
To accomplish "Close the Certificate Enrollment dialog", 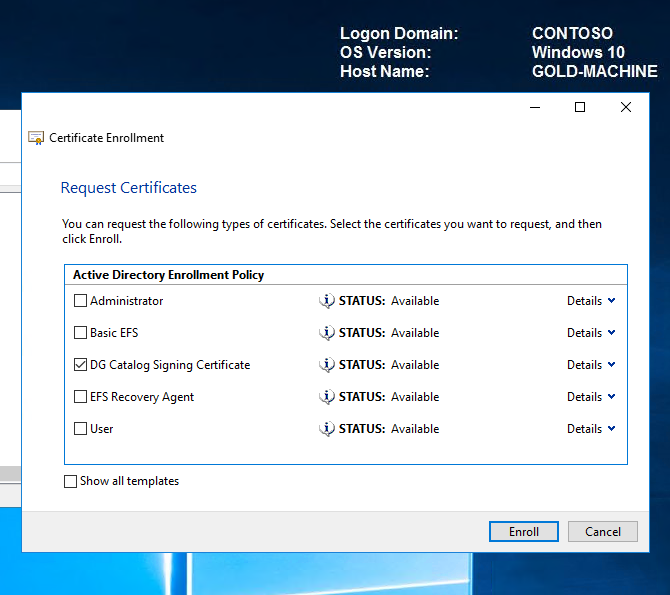I will point(626,107).
